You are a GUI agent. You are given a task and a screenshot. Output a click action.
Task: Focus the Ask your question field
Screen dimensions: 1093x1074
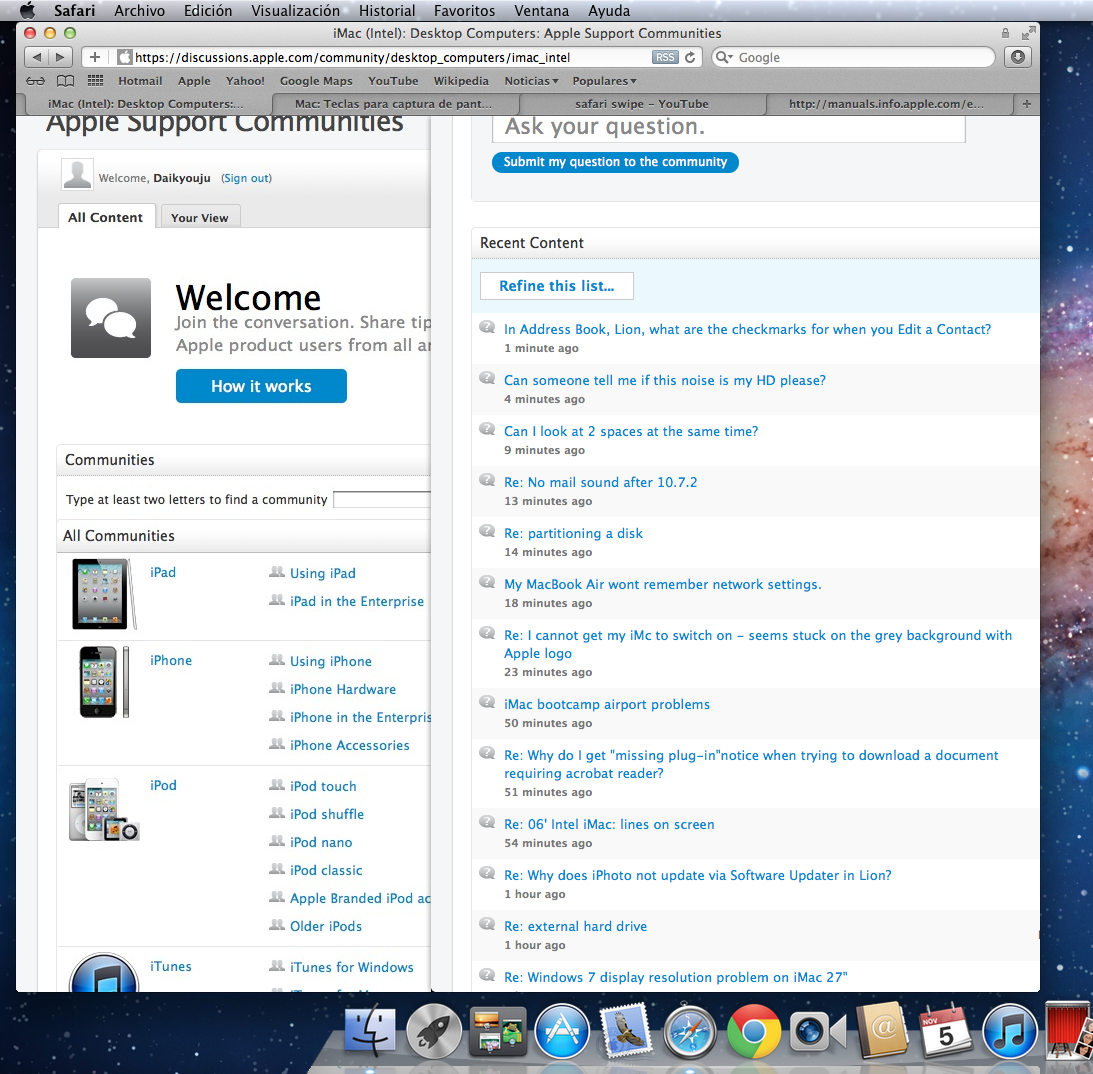click(x=728, y=128)
